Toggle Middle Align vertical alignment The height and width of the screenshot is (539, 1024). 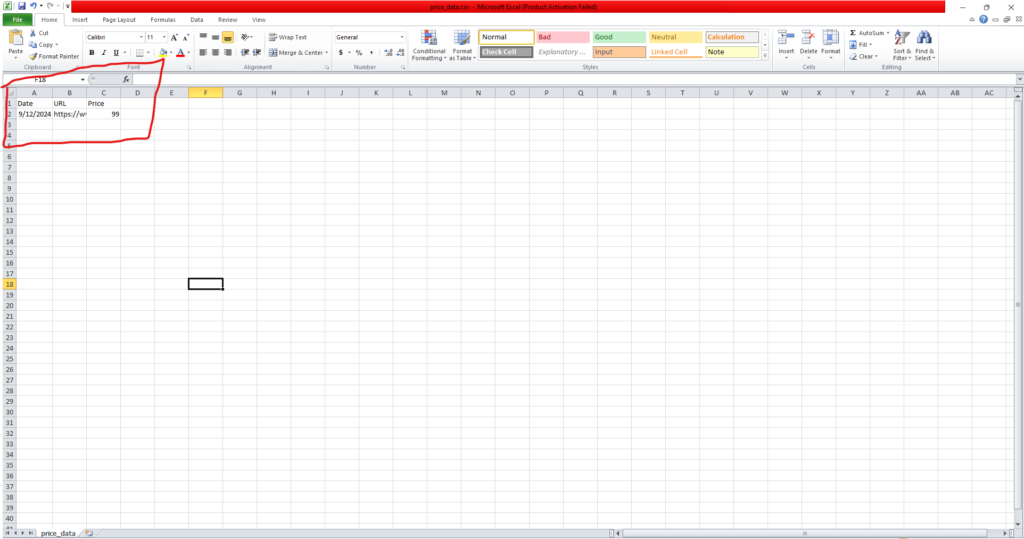(x=216, y=37)
